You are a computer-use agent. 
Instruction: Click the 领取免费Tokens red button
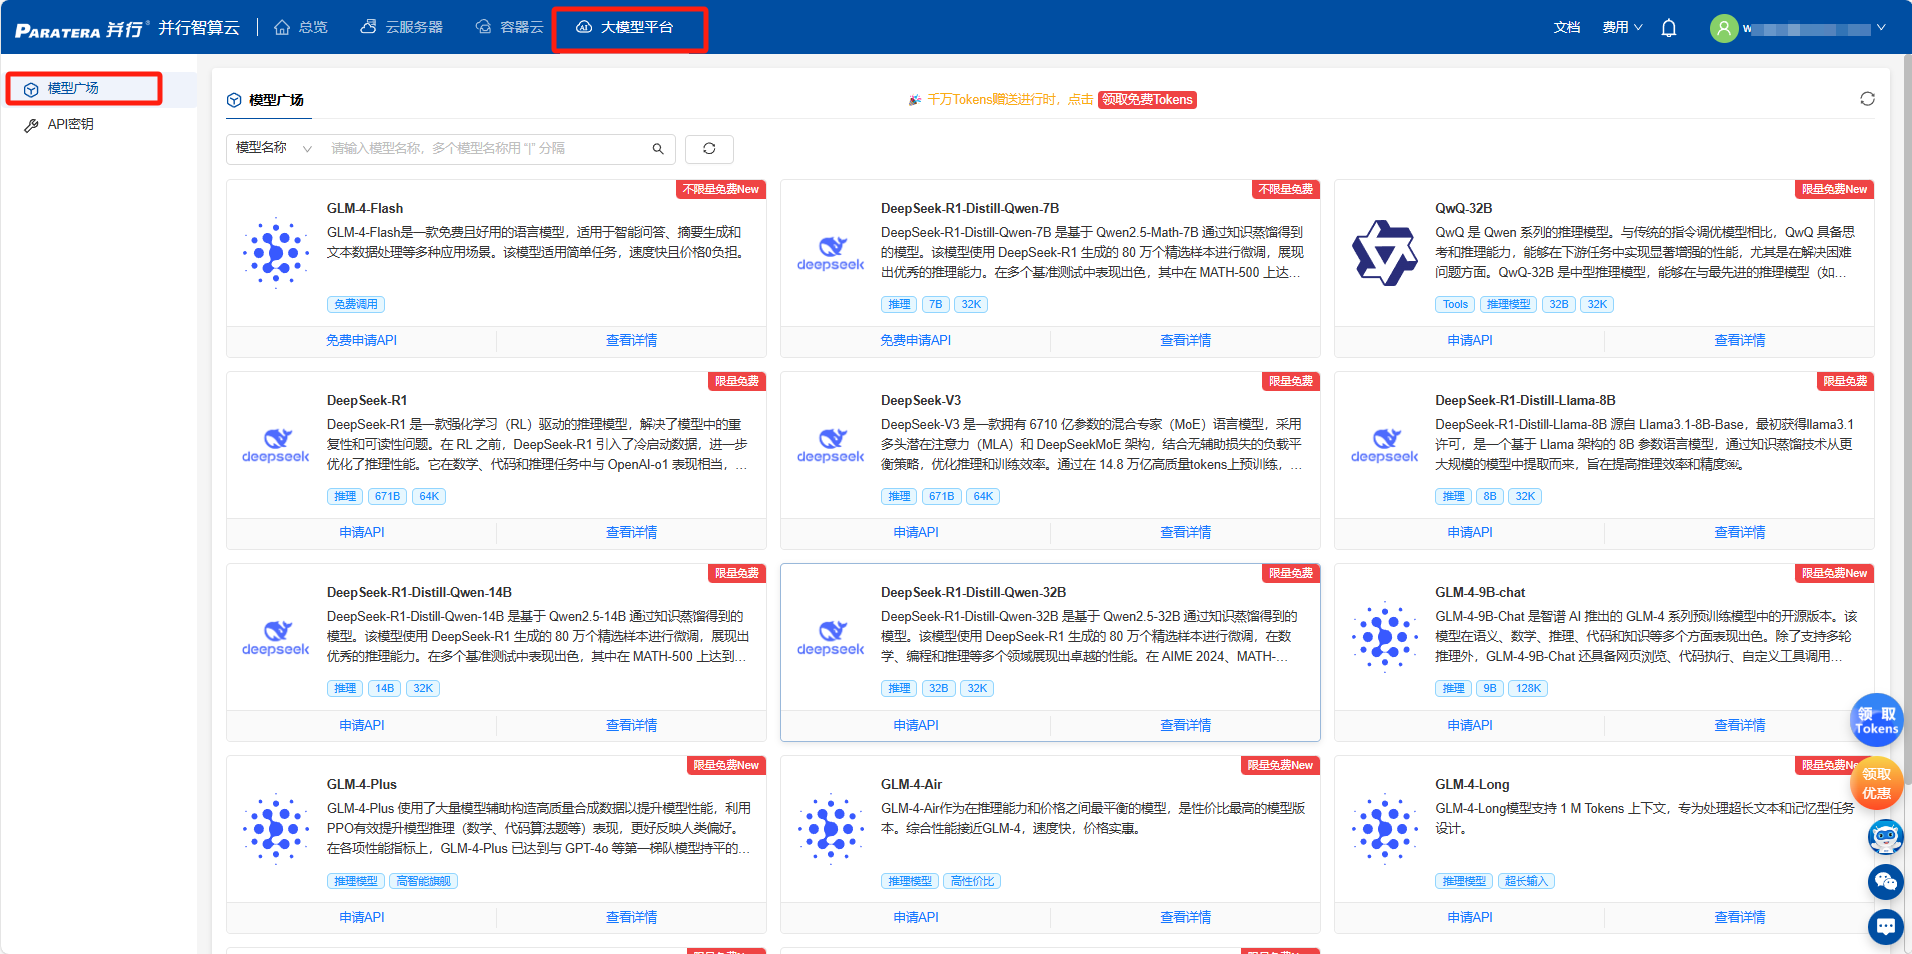(1147, 100)
